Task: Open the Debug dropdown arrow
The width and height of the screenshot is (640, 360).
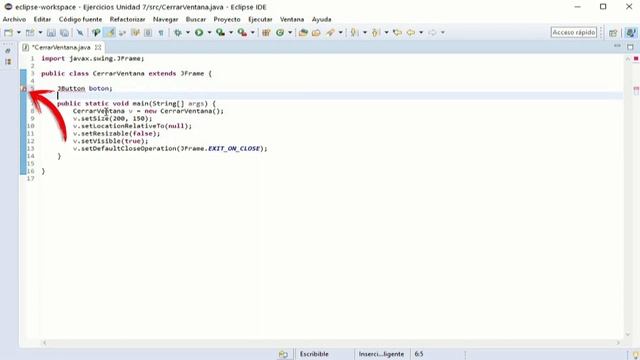Action: tap(188, 33)
